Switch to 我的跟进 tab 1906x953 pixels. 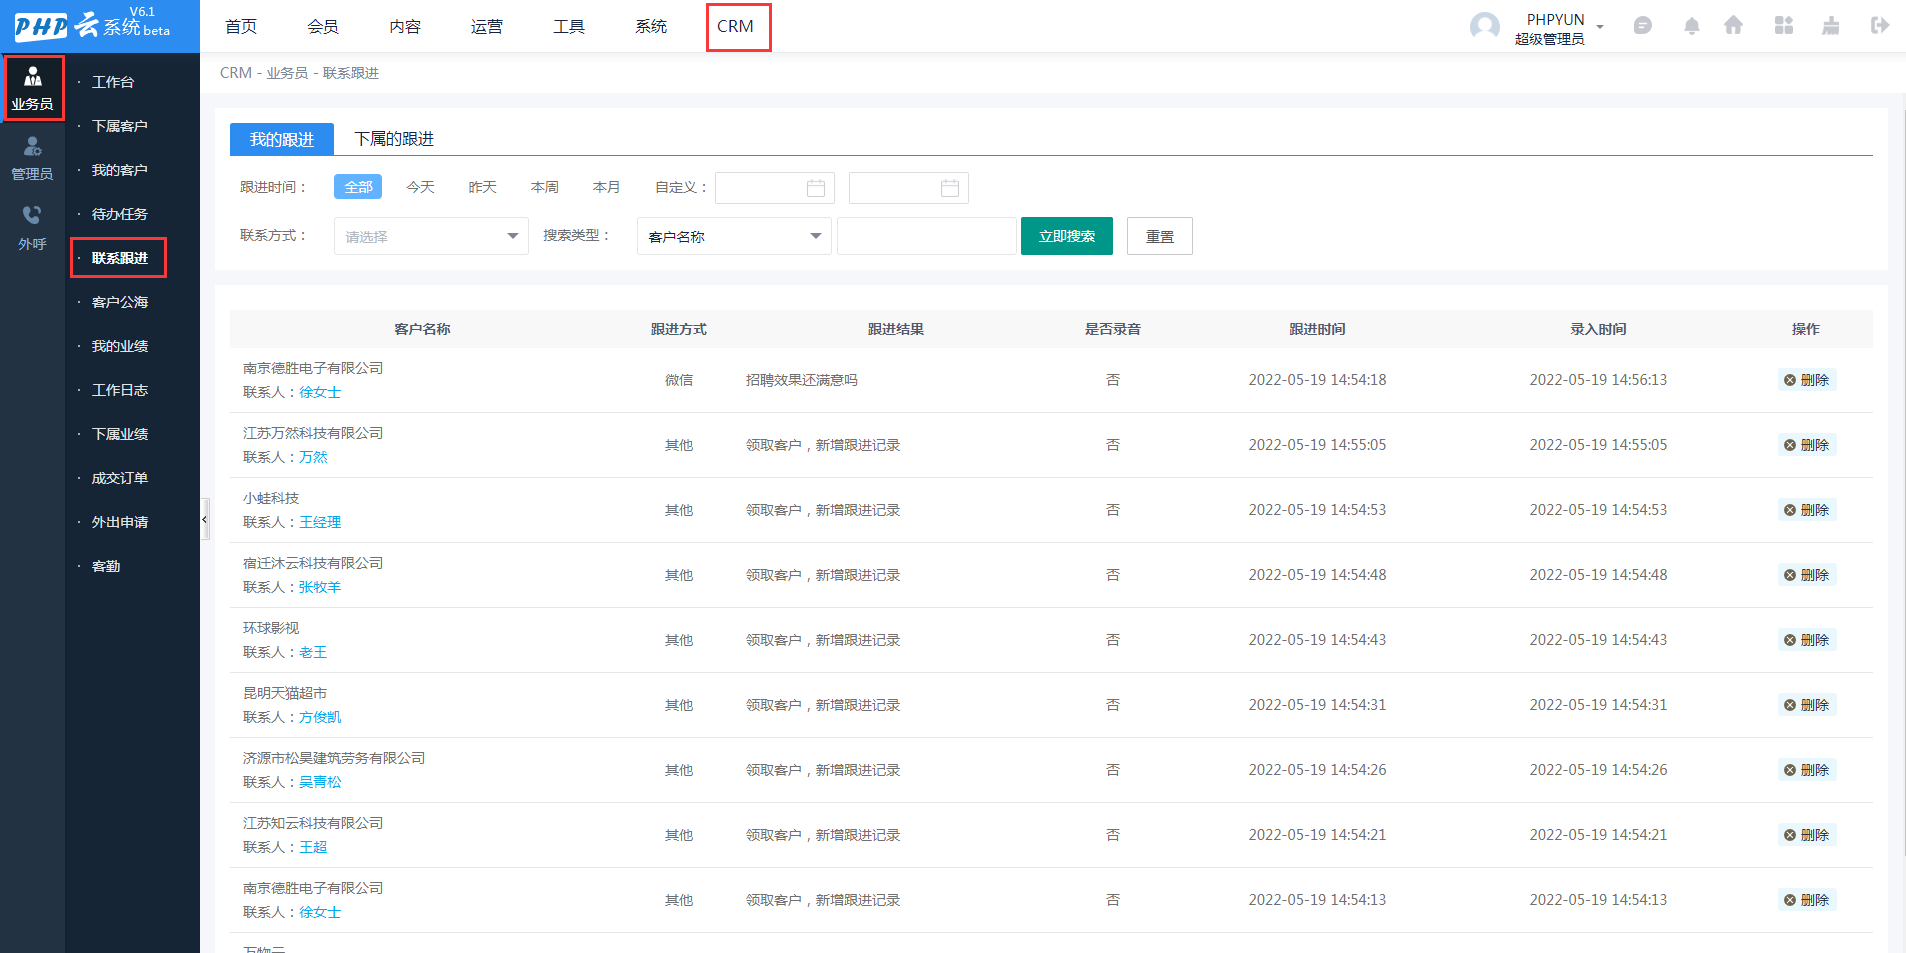[282, 139]
